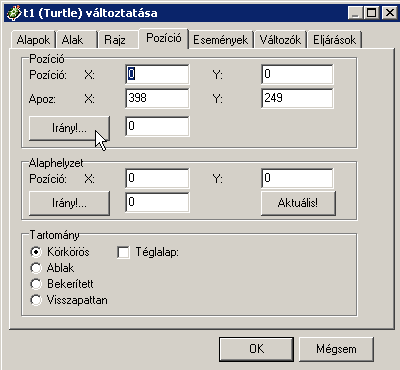Select the Rajz tab
This screenshot has height=370, width=400.
pyautogui.click(x=118, y=40)
